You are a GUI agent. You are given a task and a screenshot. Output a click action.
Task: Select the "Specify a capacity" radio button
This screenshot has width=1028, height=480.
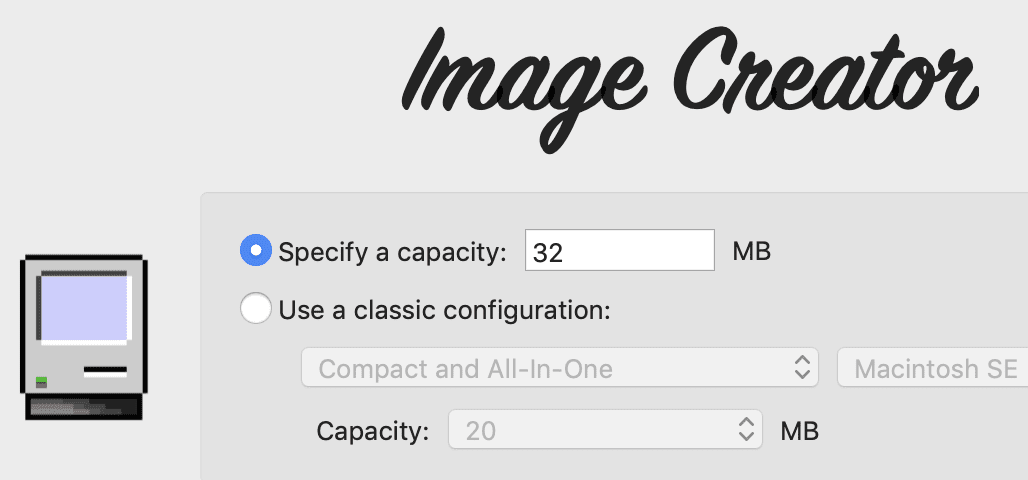point(256,251)
